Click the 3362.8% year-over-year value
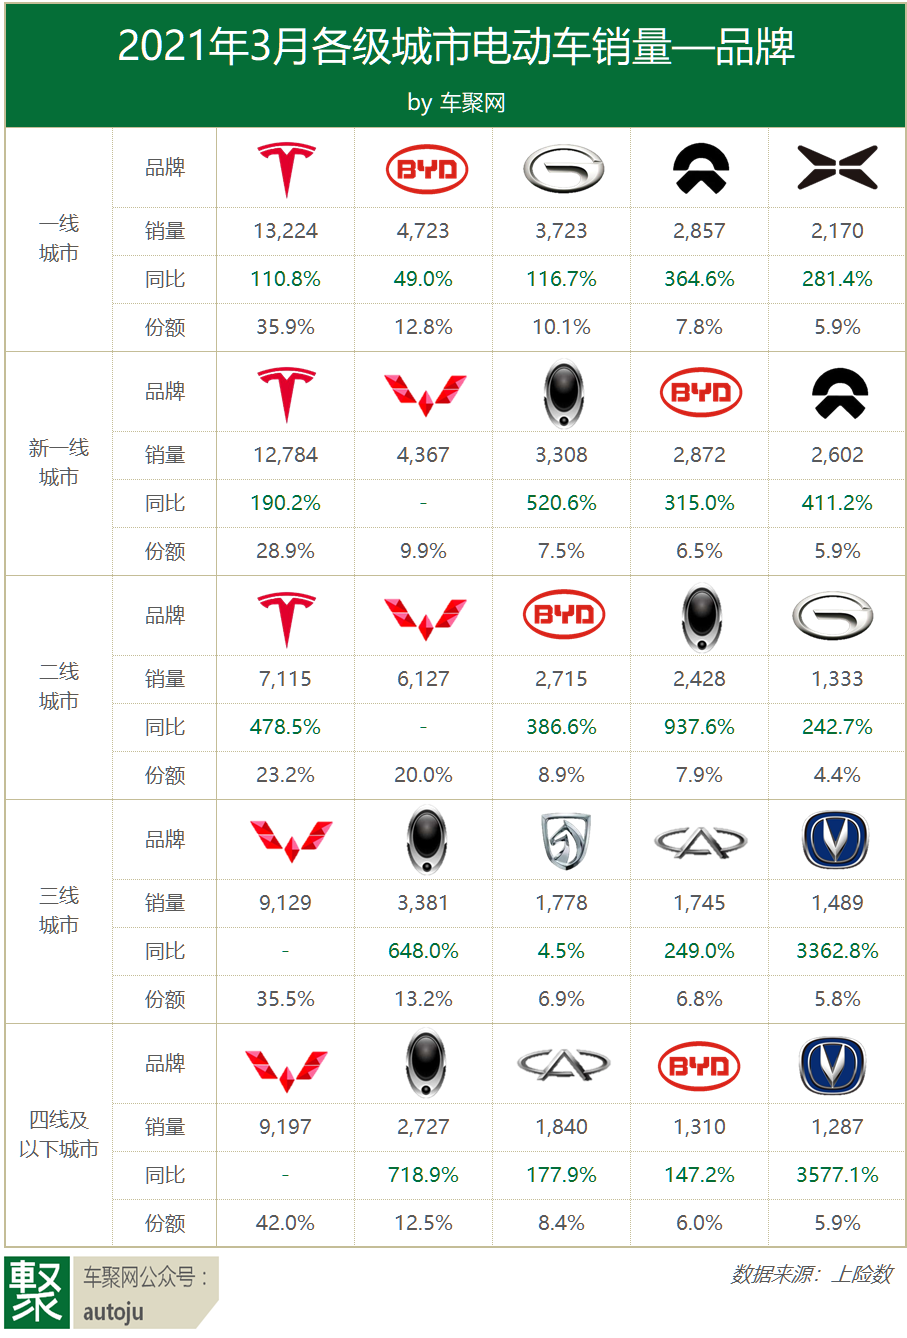The image size is (907, 1338). [838, 951]
